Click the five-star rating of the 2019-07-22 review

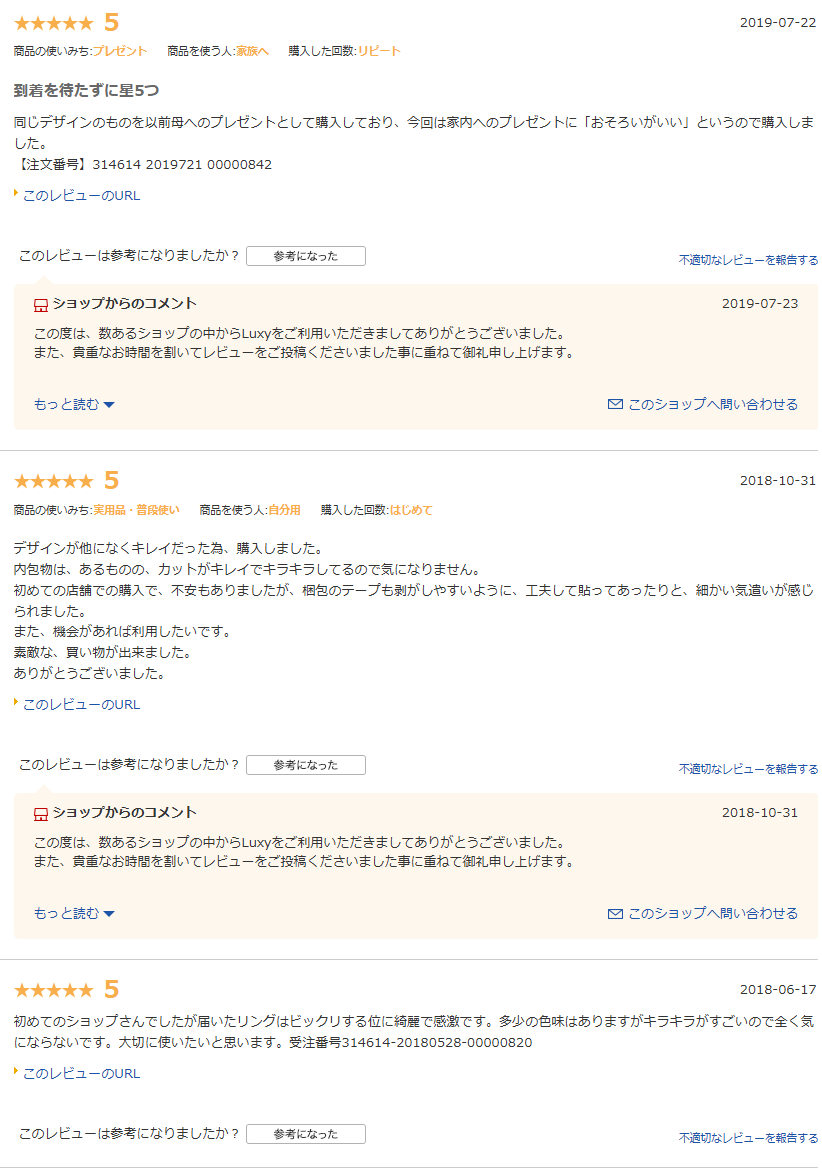(54, 23)
